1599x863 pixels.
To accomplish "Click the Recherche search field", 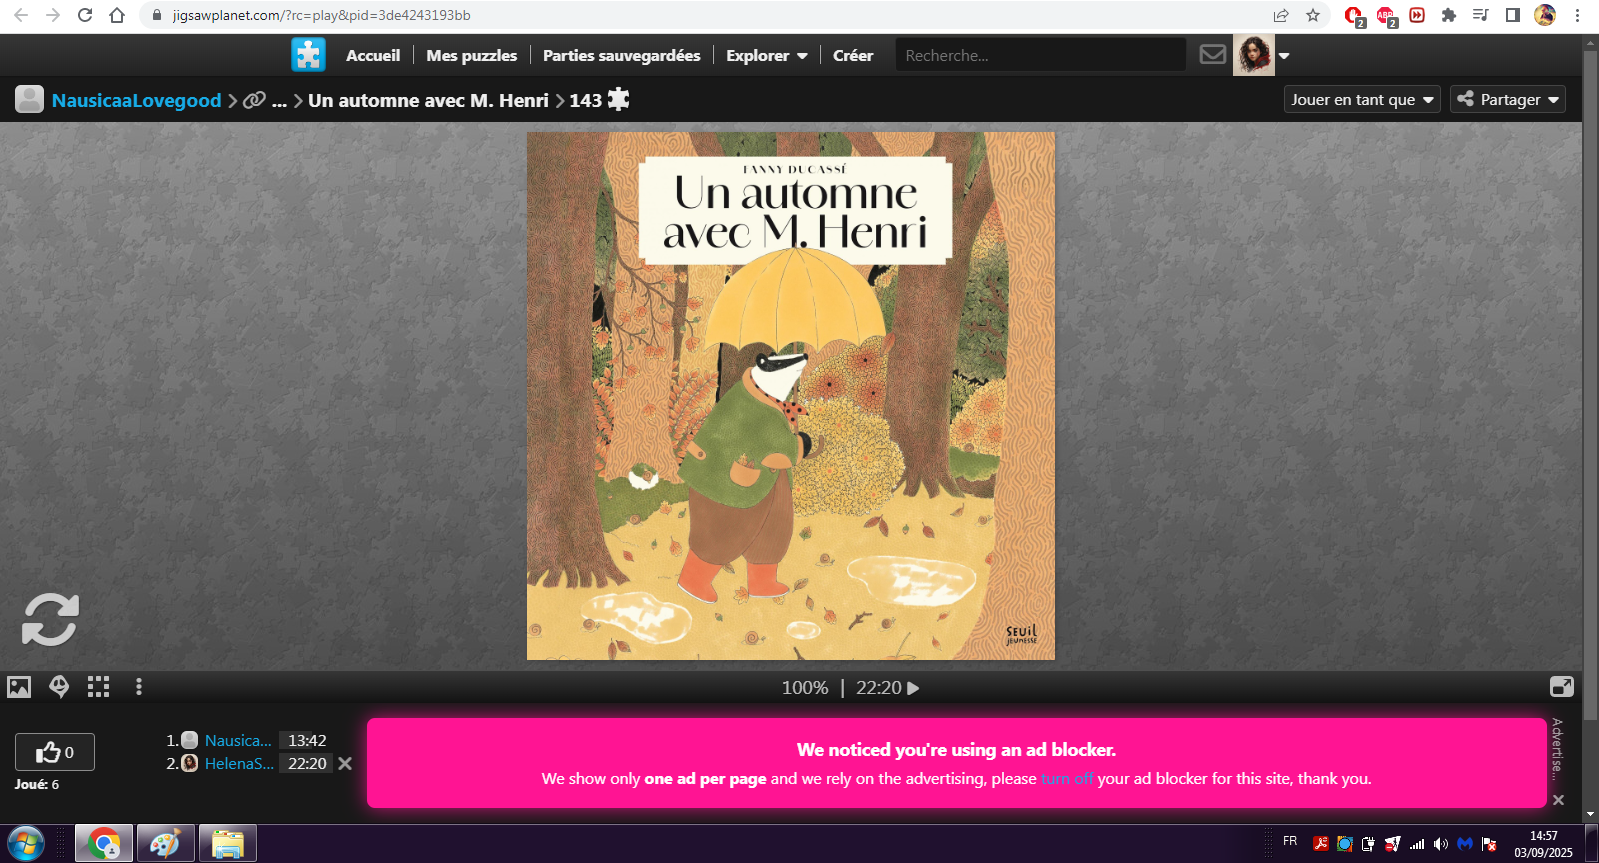I will [x=1040, y=56].
